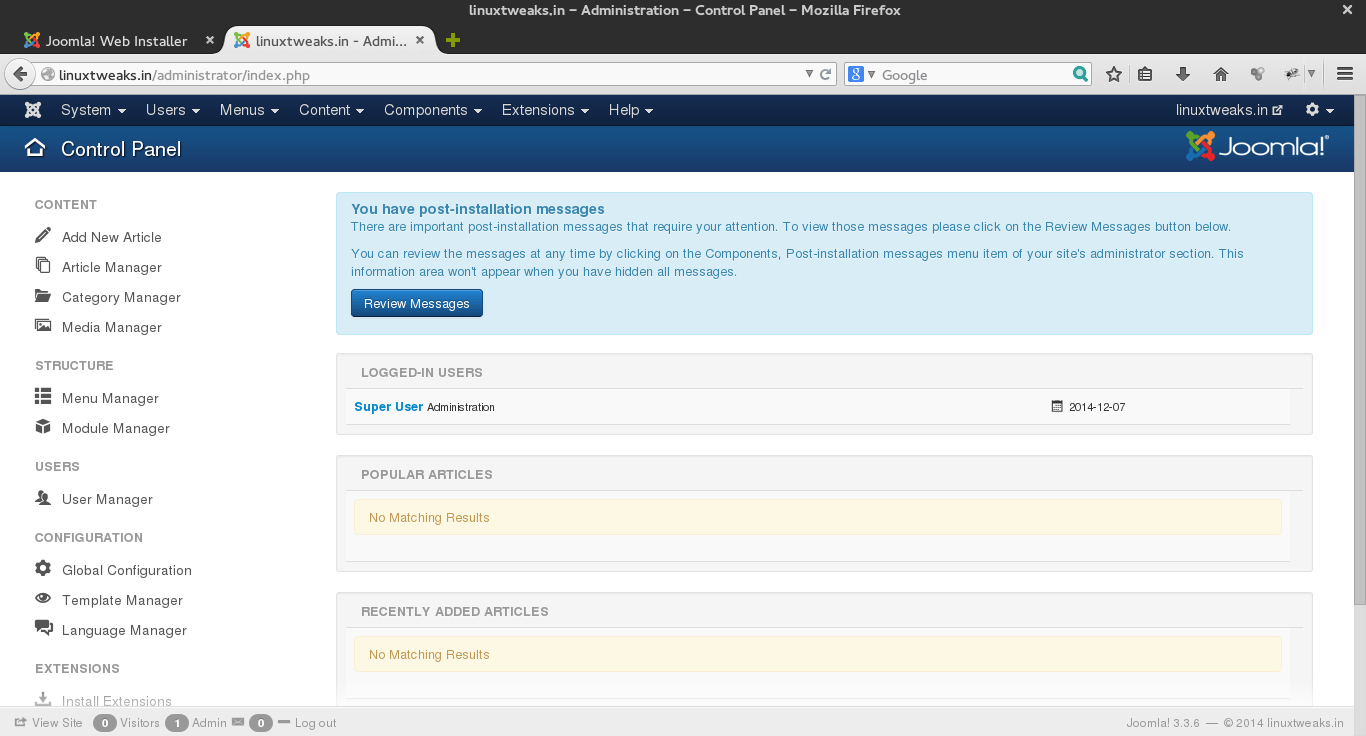Click the Language Manager icon

pyautogui.click(x=42, y=629)
